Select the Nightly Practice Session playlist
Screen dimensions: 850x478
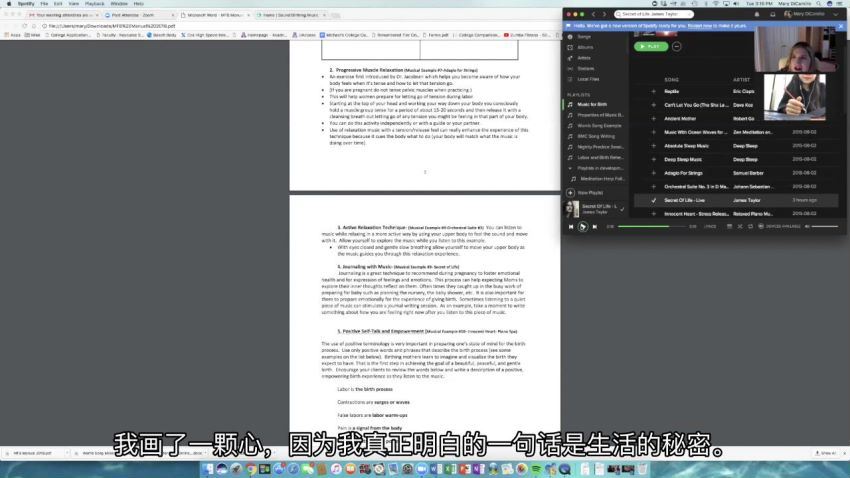point(600,147)
